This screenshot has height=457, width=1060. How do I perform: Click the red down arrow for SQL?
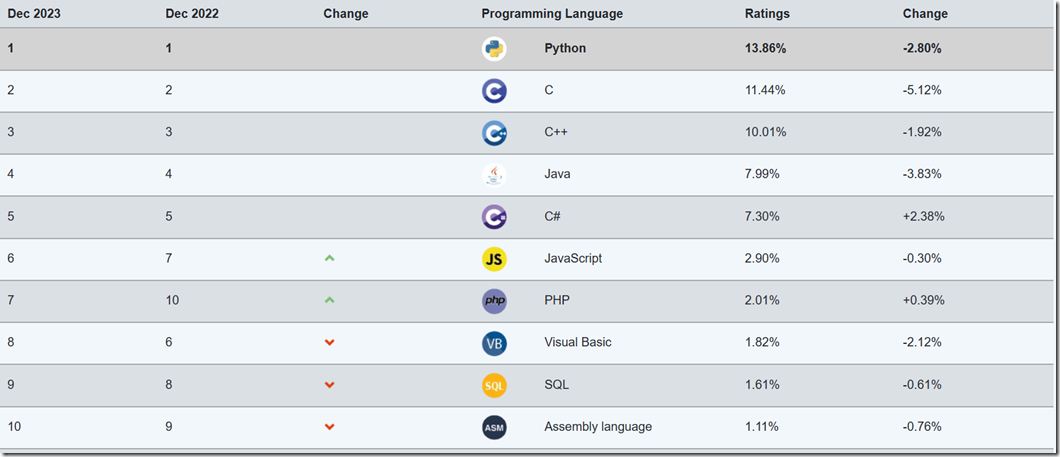[x=330, y=384]
